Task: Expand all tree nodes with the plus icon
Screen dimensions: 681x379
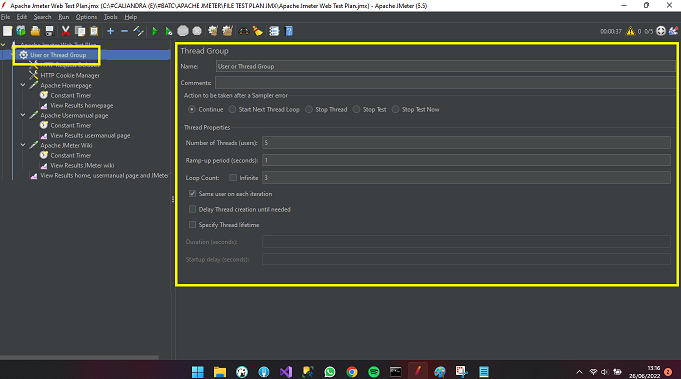Action: click(110, 31)
